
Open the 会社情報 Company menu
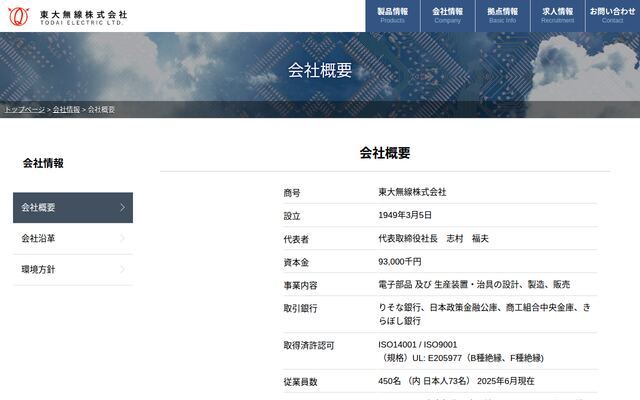pyautogui.click(x=448, y=16)
